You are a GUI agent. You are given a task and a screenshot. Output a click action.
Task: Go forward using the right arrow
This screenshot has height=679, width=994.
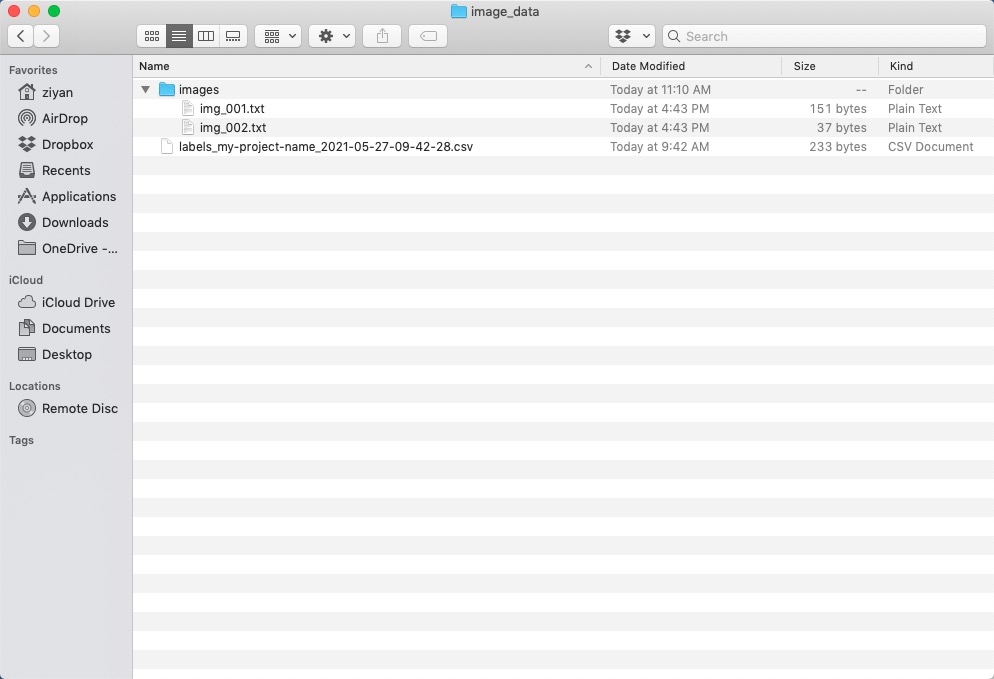point(46,36)
